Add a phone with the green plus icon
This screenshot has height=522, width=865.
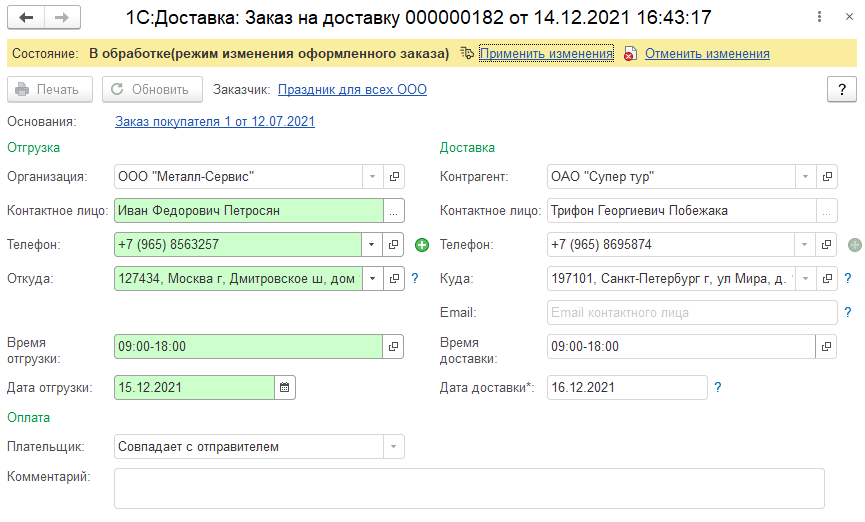(422, 245)
